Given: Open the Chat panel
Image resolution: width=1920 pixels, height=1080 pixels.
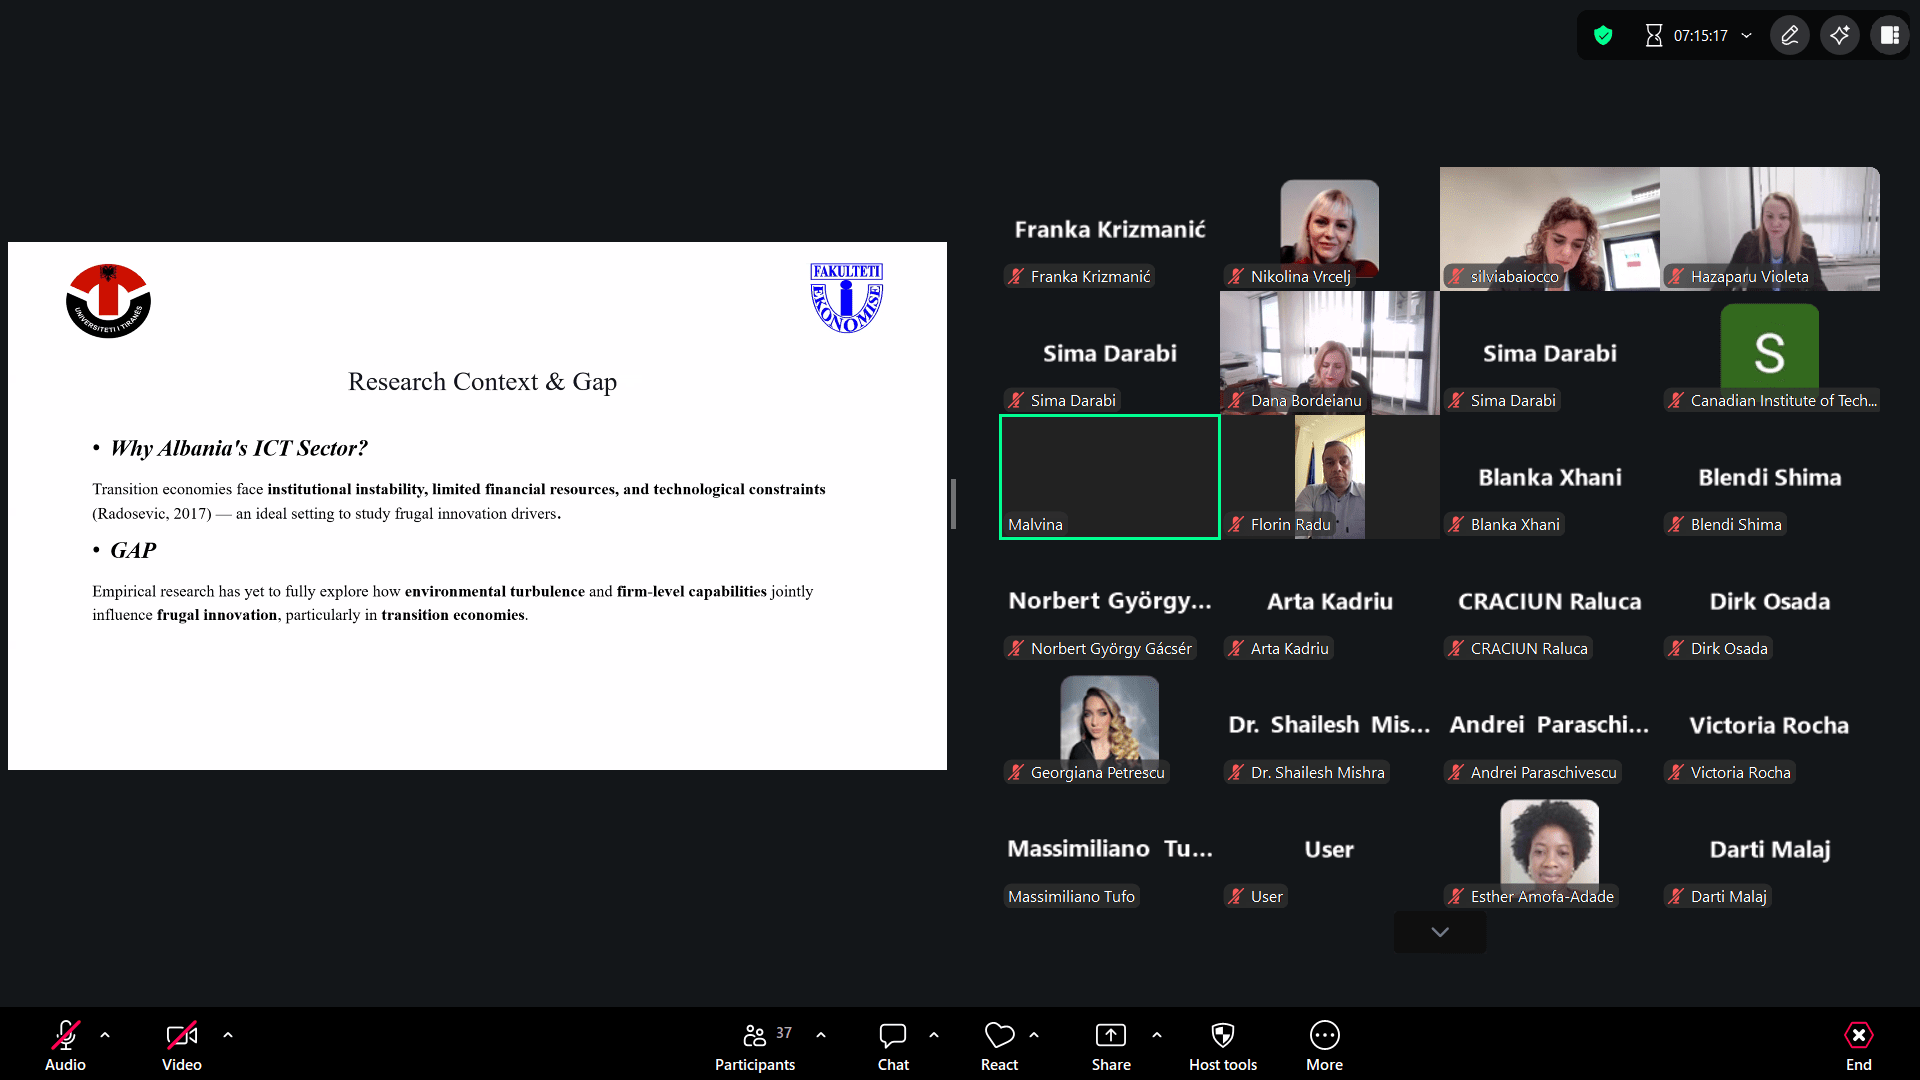Looking at the screenshot, I should [893, 1046].
